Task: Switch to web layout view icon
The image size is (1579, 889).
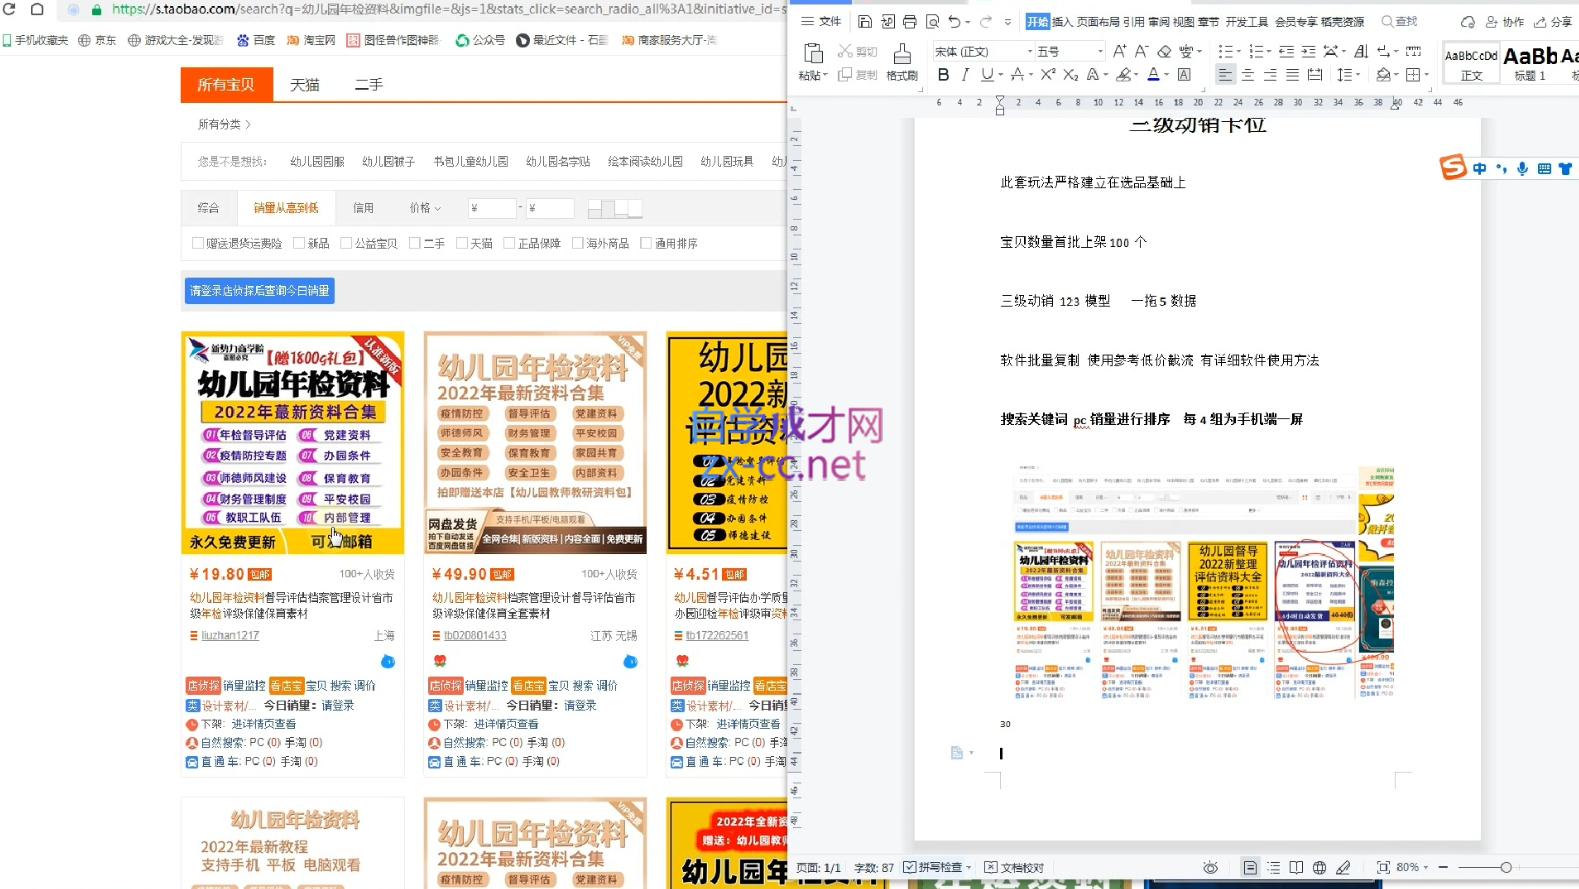Action: coord(1319,867)
